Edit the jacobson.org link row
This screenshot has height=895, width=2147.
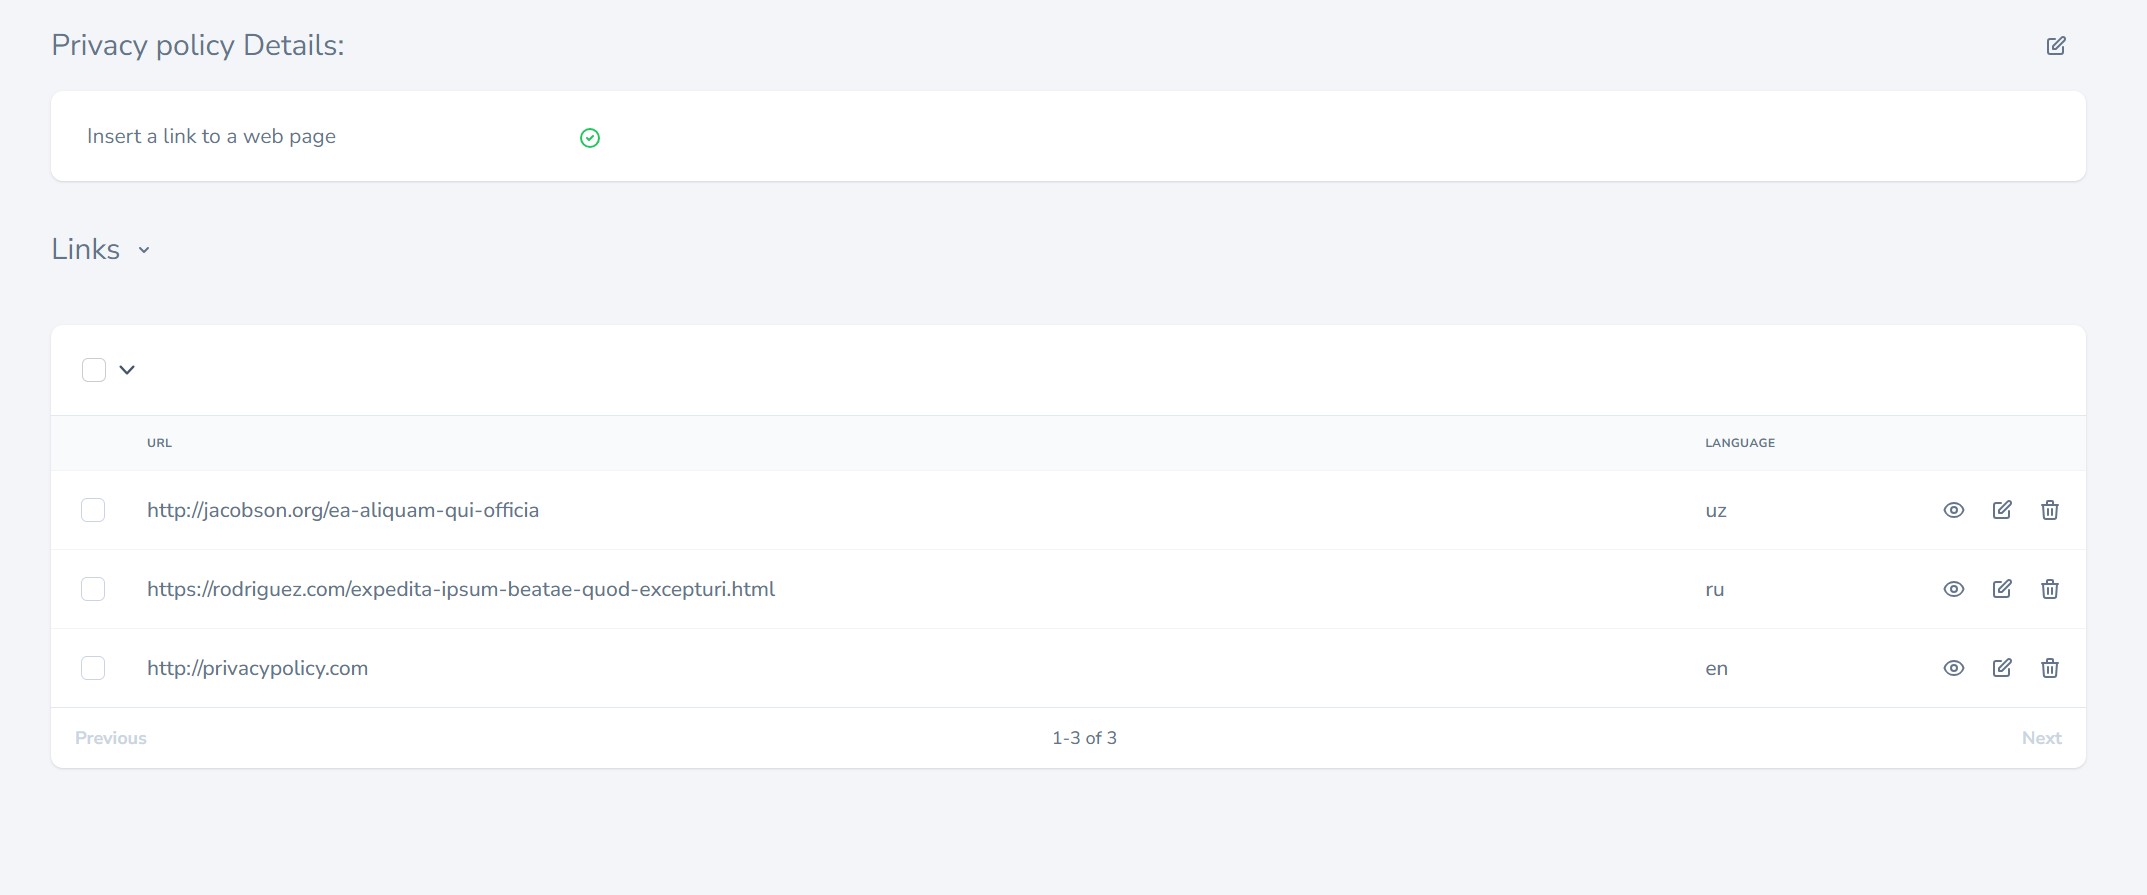pyautogui.click(x=2002, y=510)
